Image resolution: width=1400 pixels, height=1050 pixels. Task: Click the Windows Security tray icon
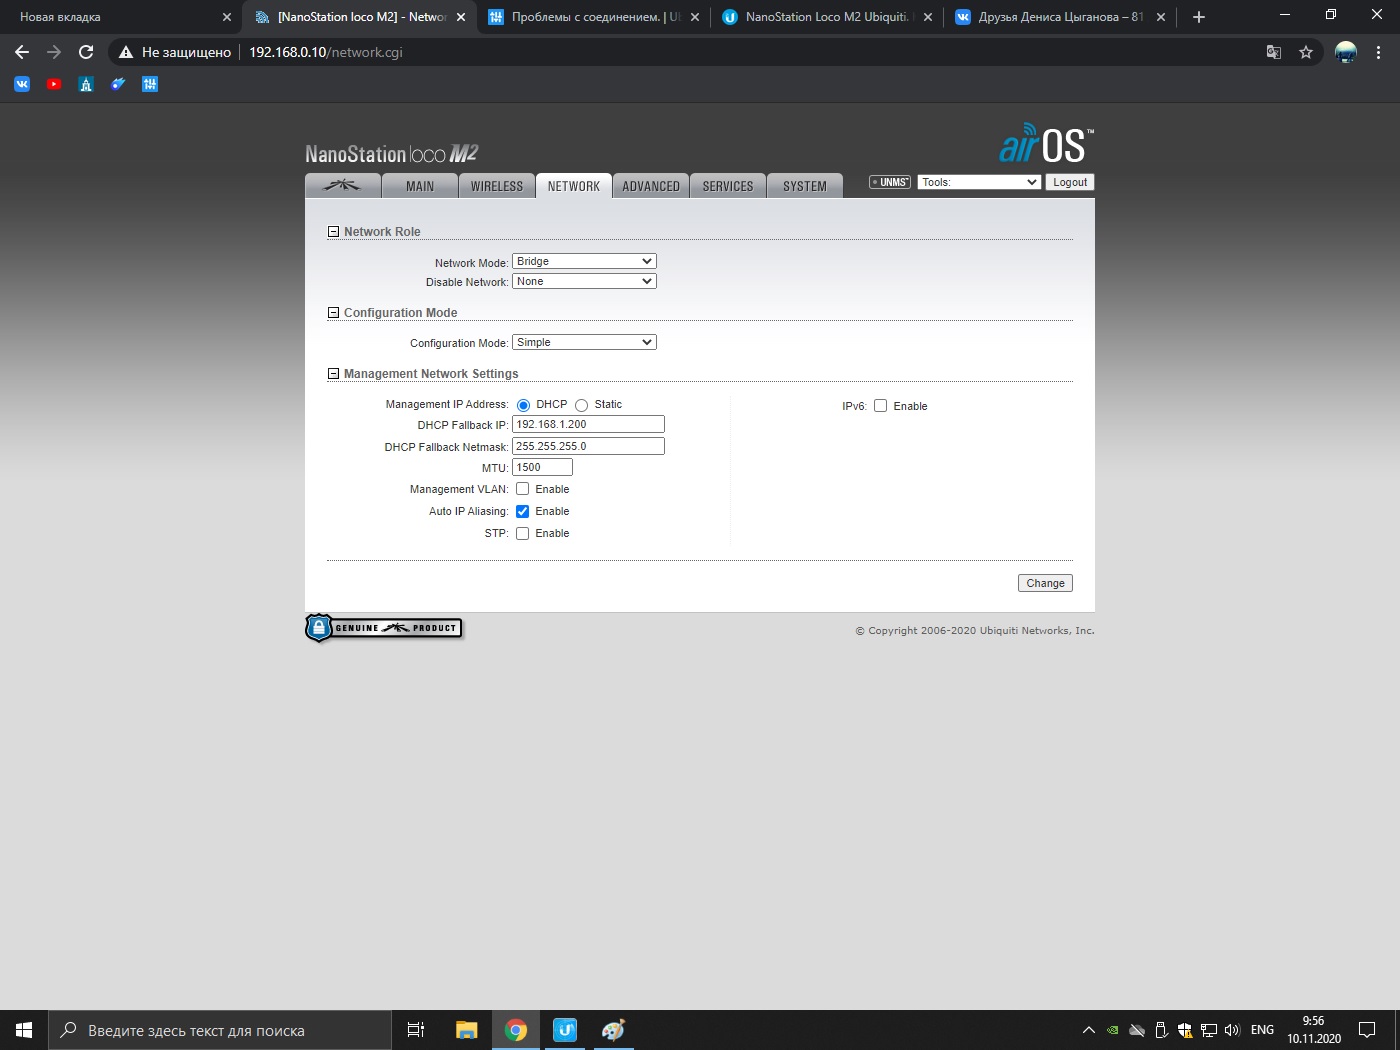click(x=1185, y=1030)
